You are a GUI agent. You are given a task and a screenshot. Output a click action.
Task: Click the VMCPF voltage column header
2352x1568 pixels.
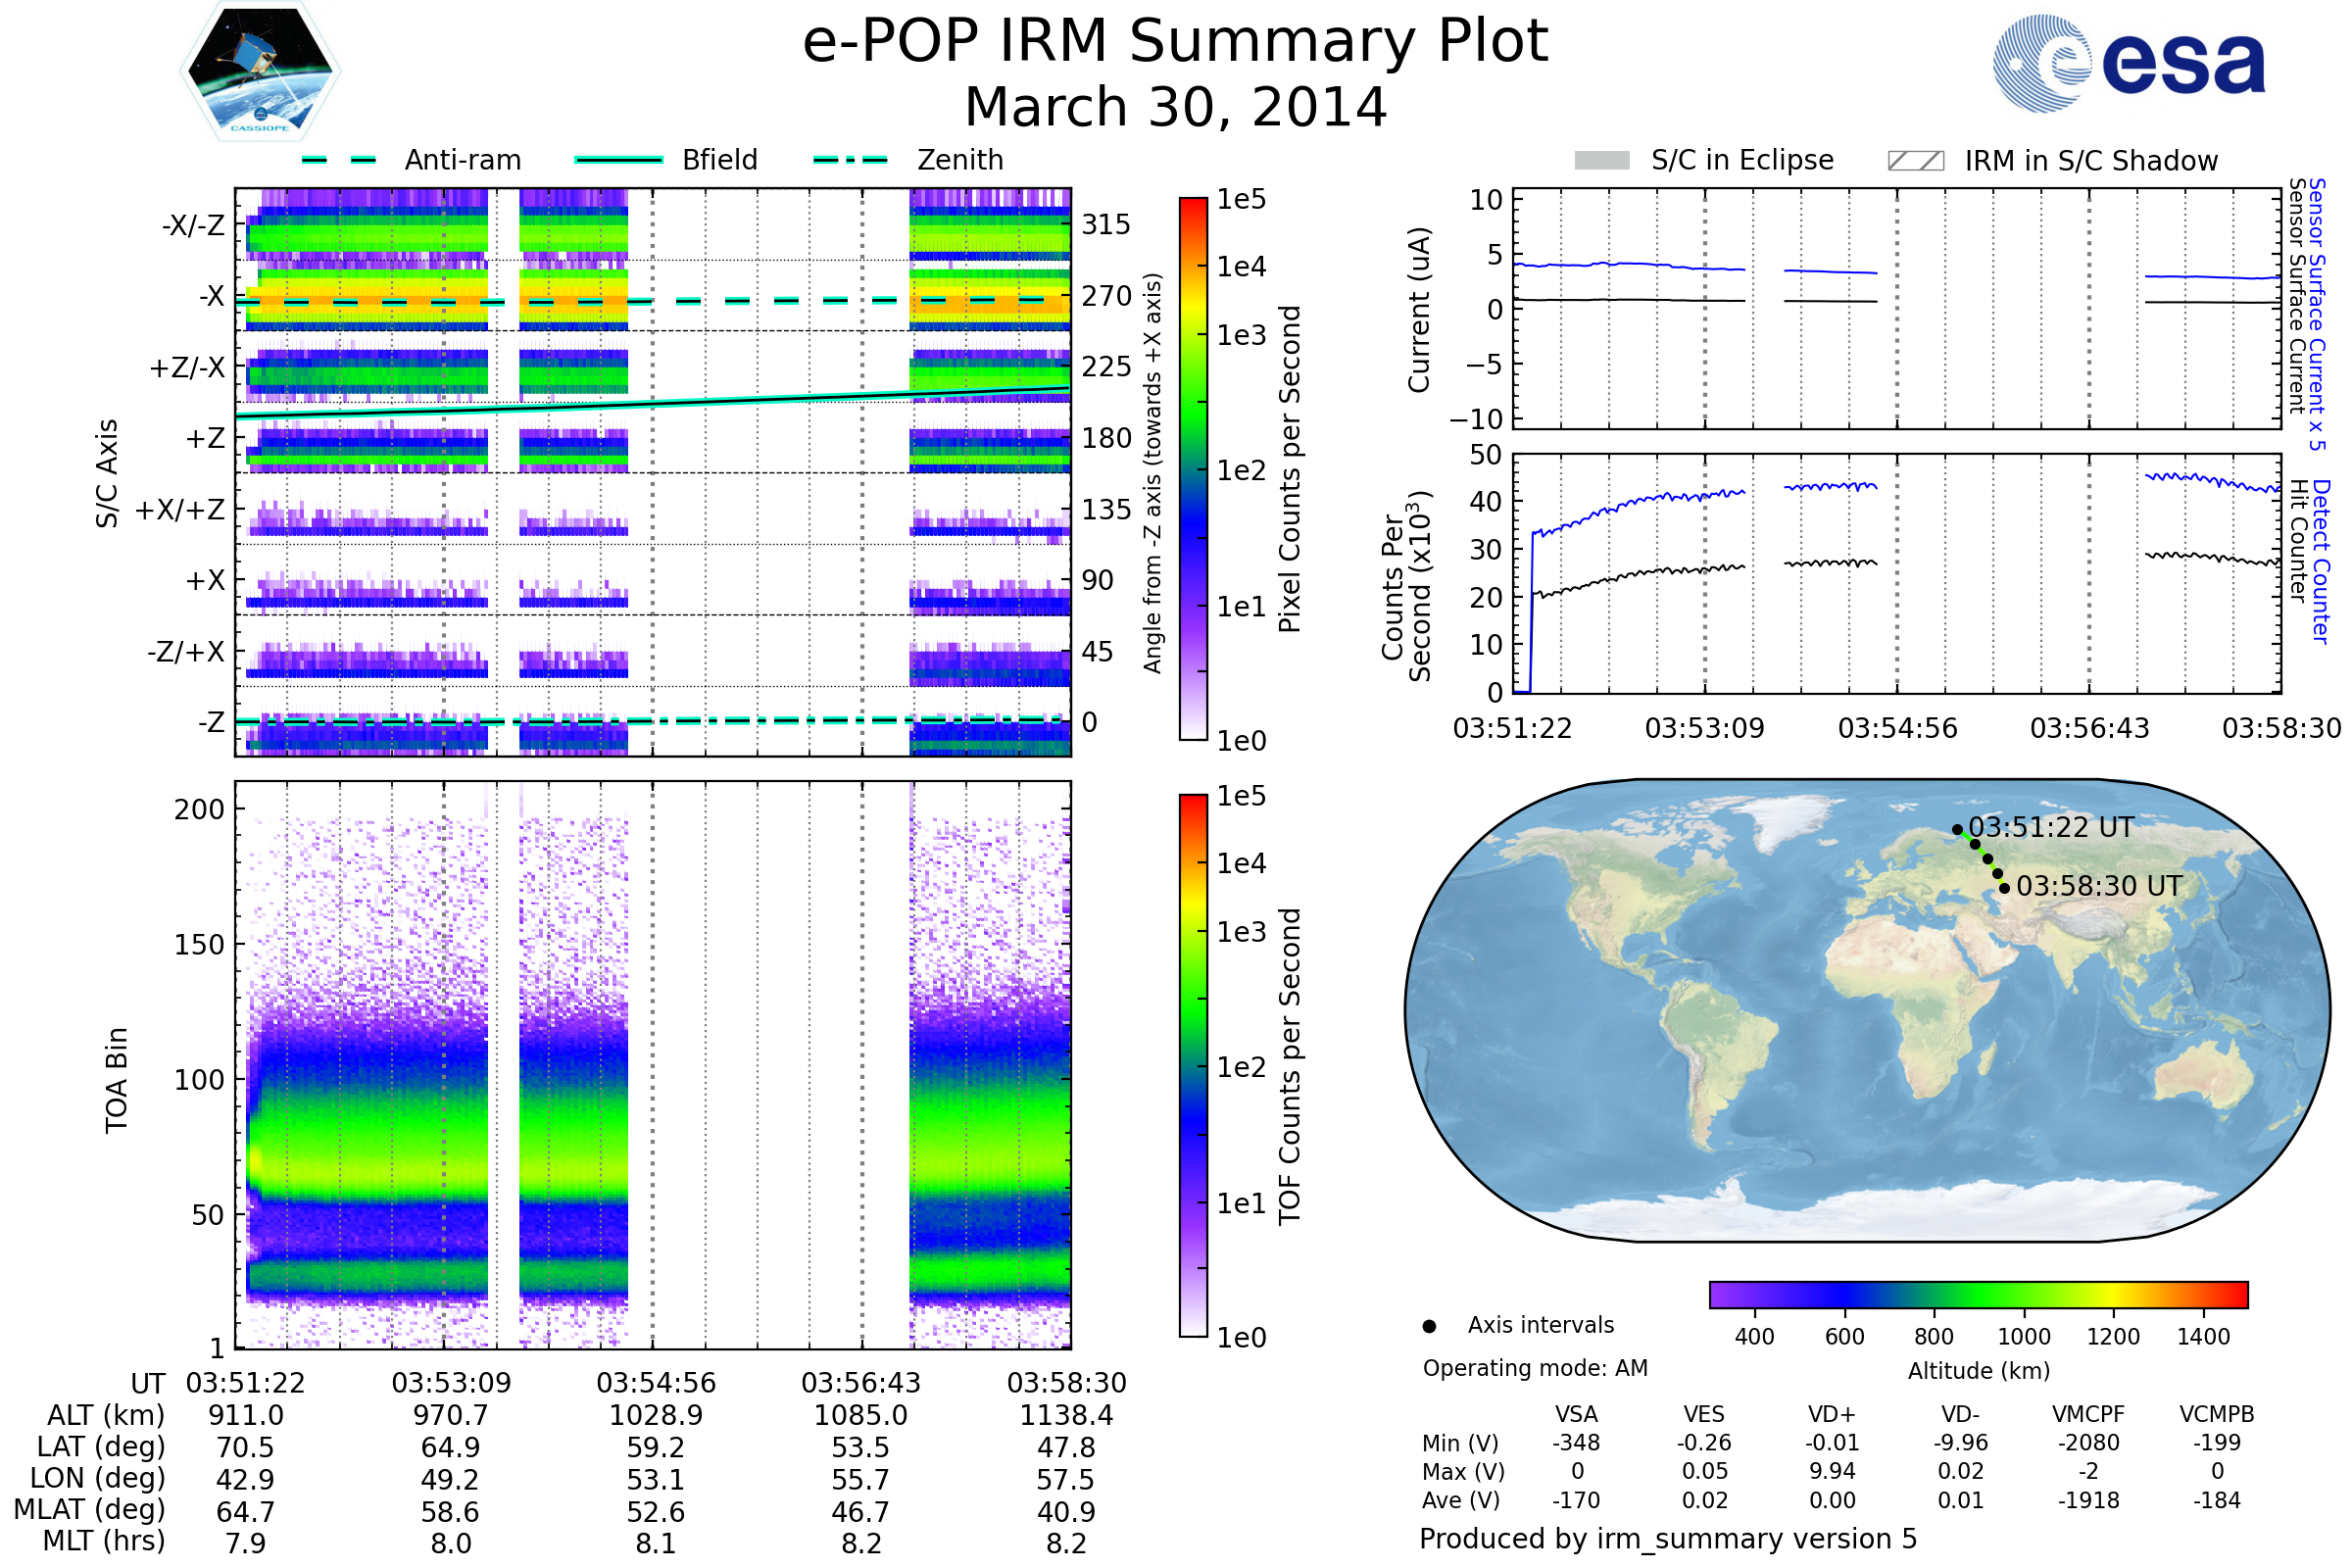[2088, 1414]
